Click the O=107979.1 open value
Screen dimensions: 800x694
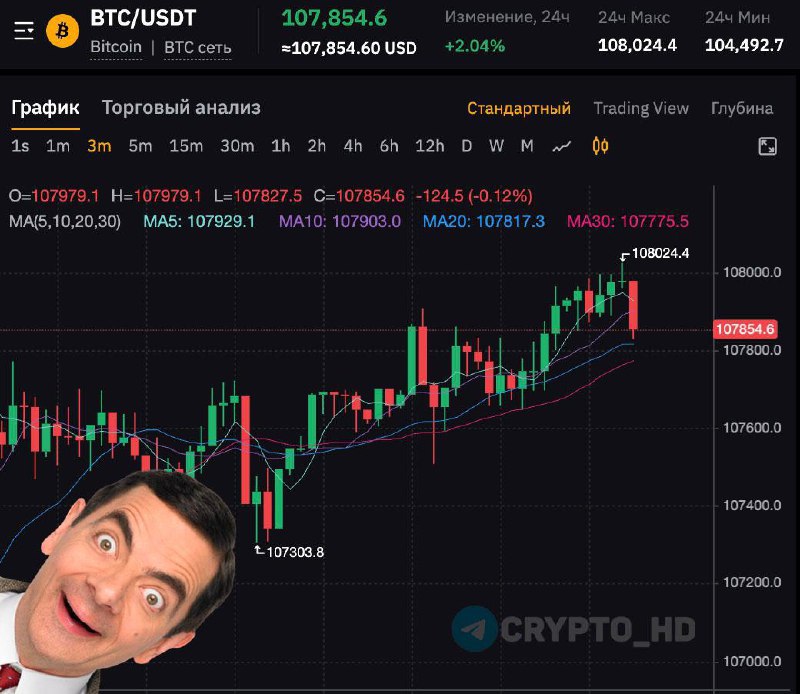click(54, 196)
